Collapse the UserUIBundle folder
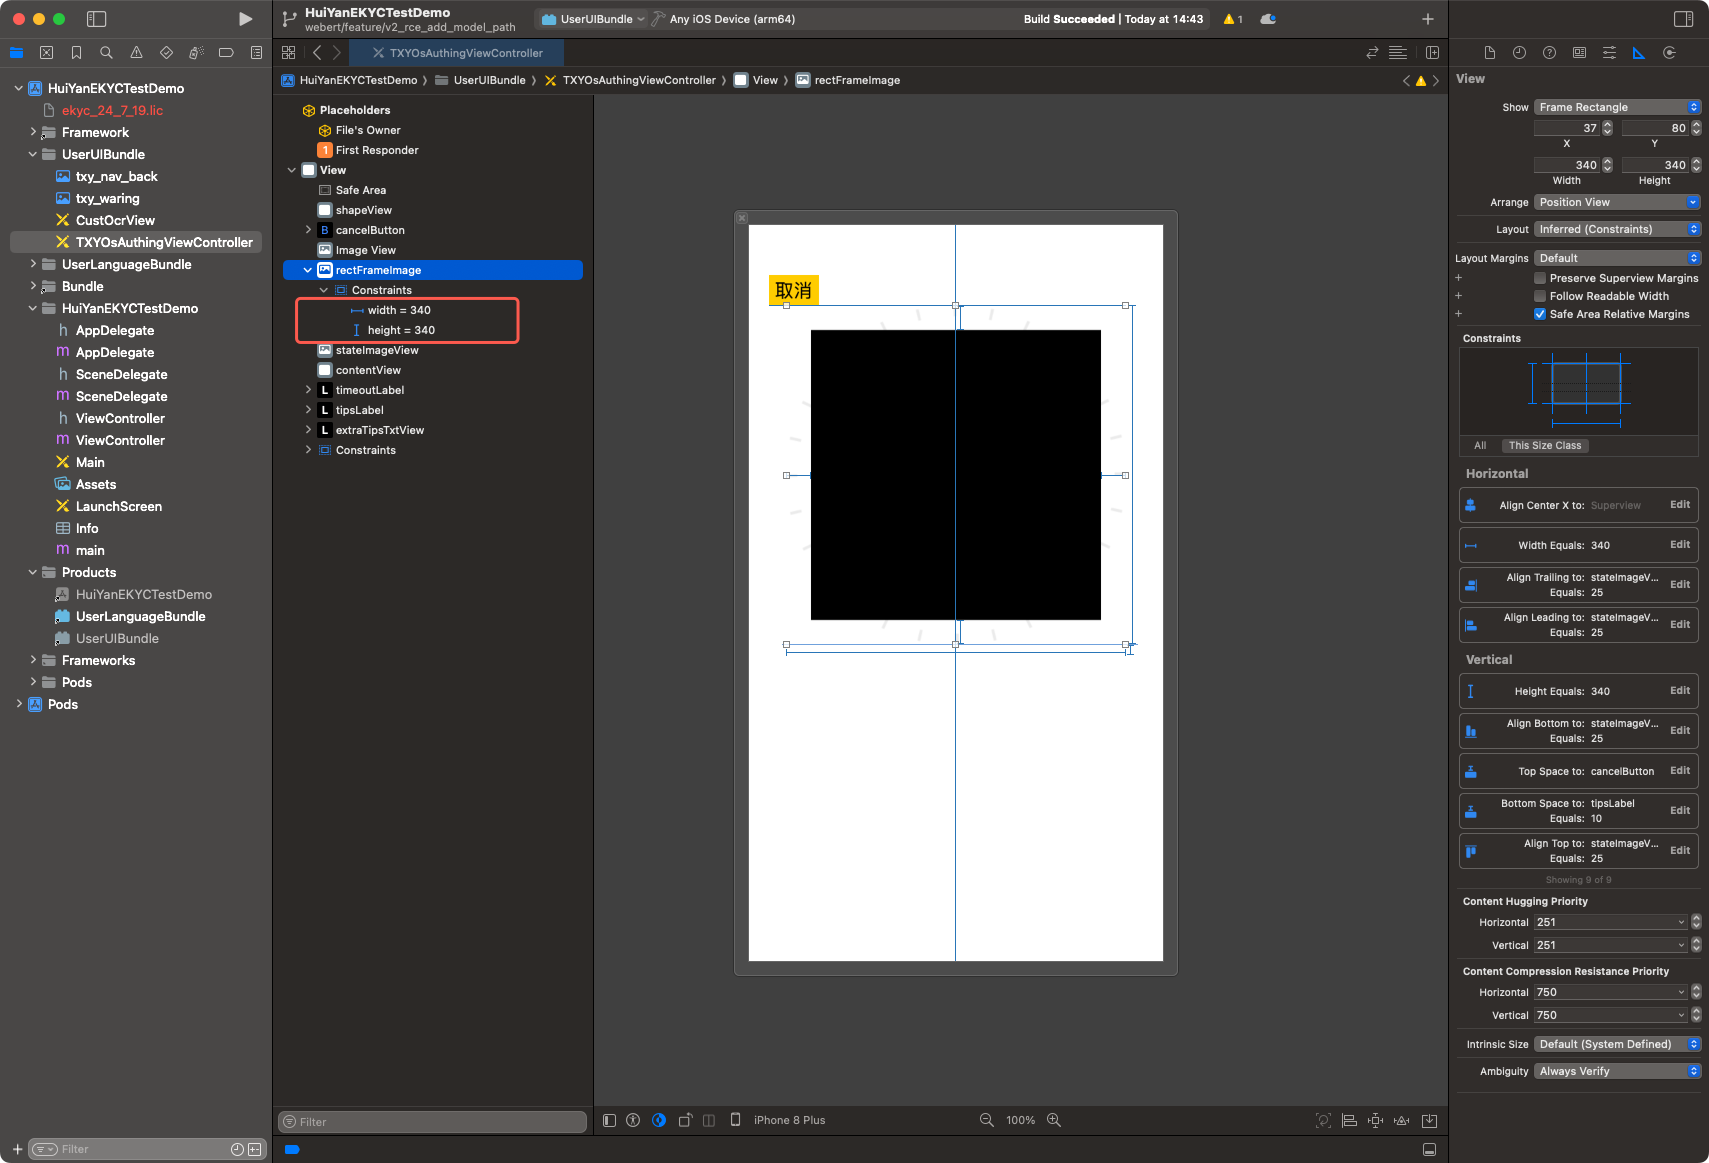1709x1163 pixels. click(33, 154)
